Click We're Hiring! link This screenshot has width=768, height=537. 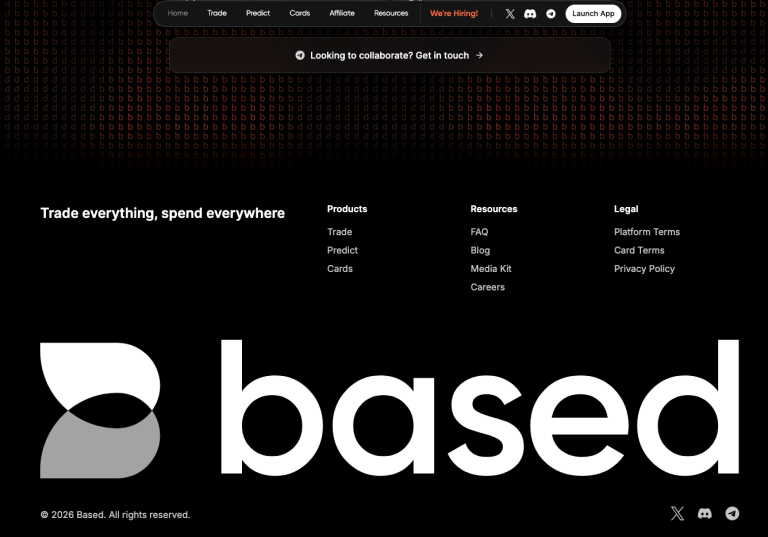coord(454,14)
